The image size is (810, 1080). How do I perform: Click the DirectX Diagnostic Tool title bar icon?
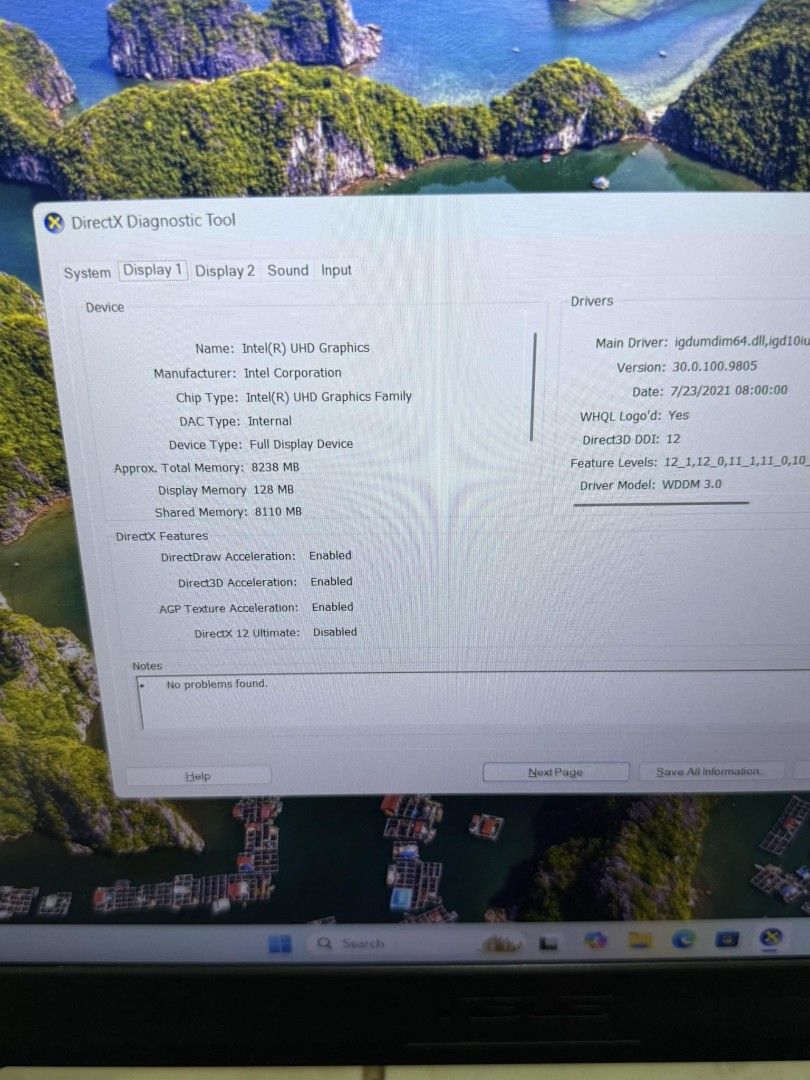pos(54,222)
